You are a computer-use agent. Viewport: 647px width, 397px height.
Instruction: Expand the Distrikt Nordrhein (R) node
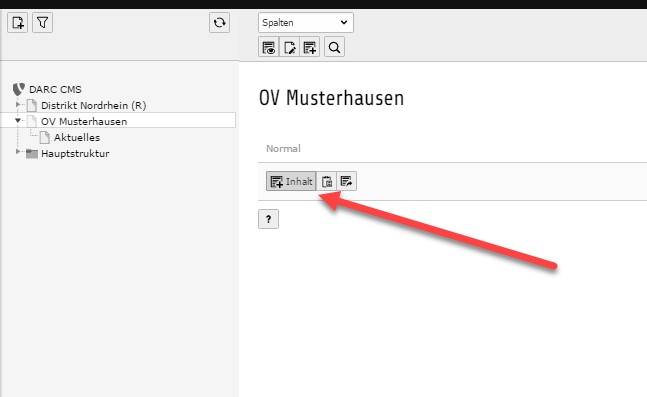click(18, 105)
